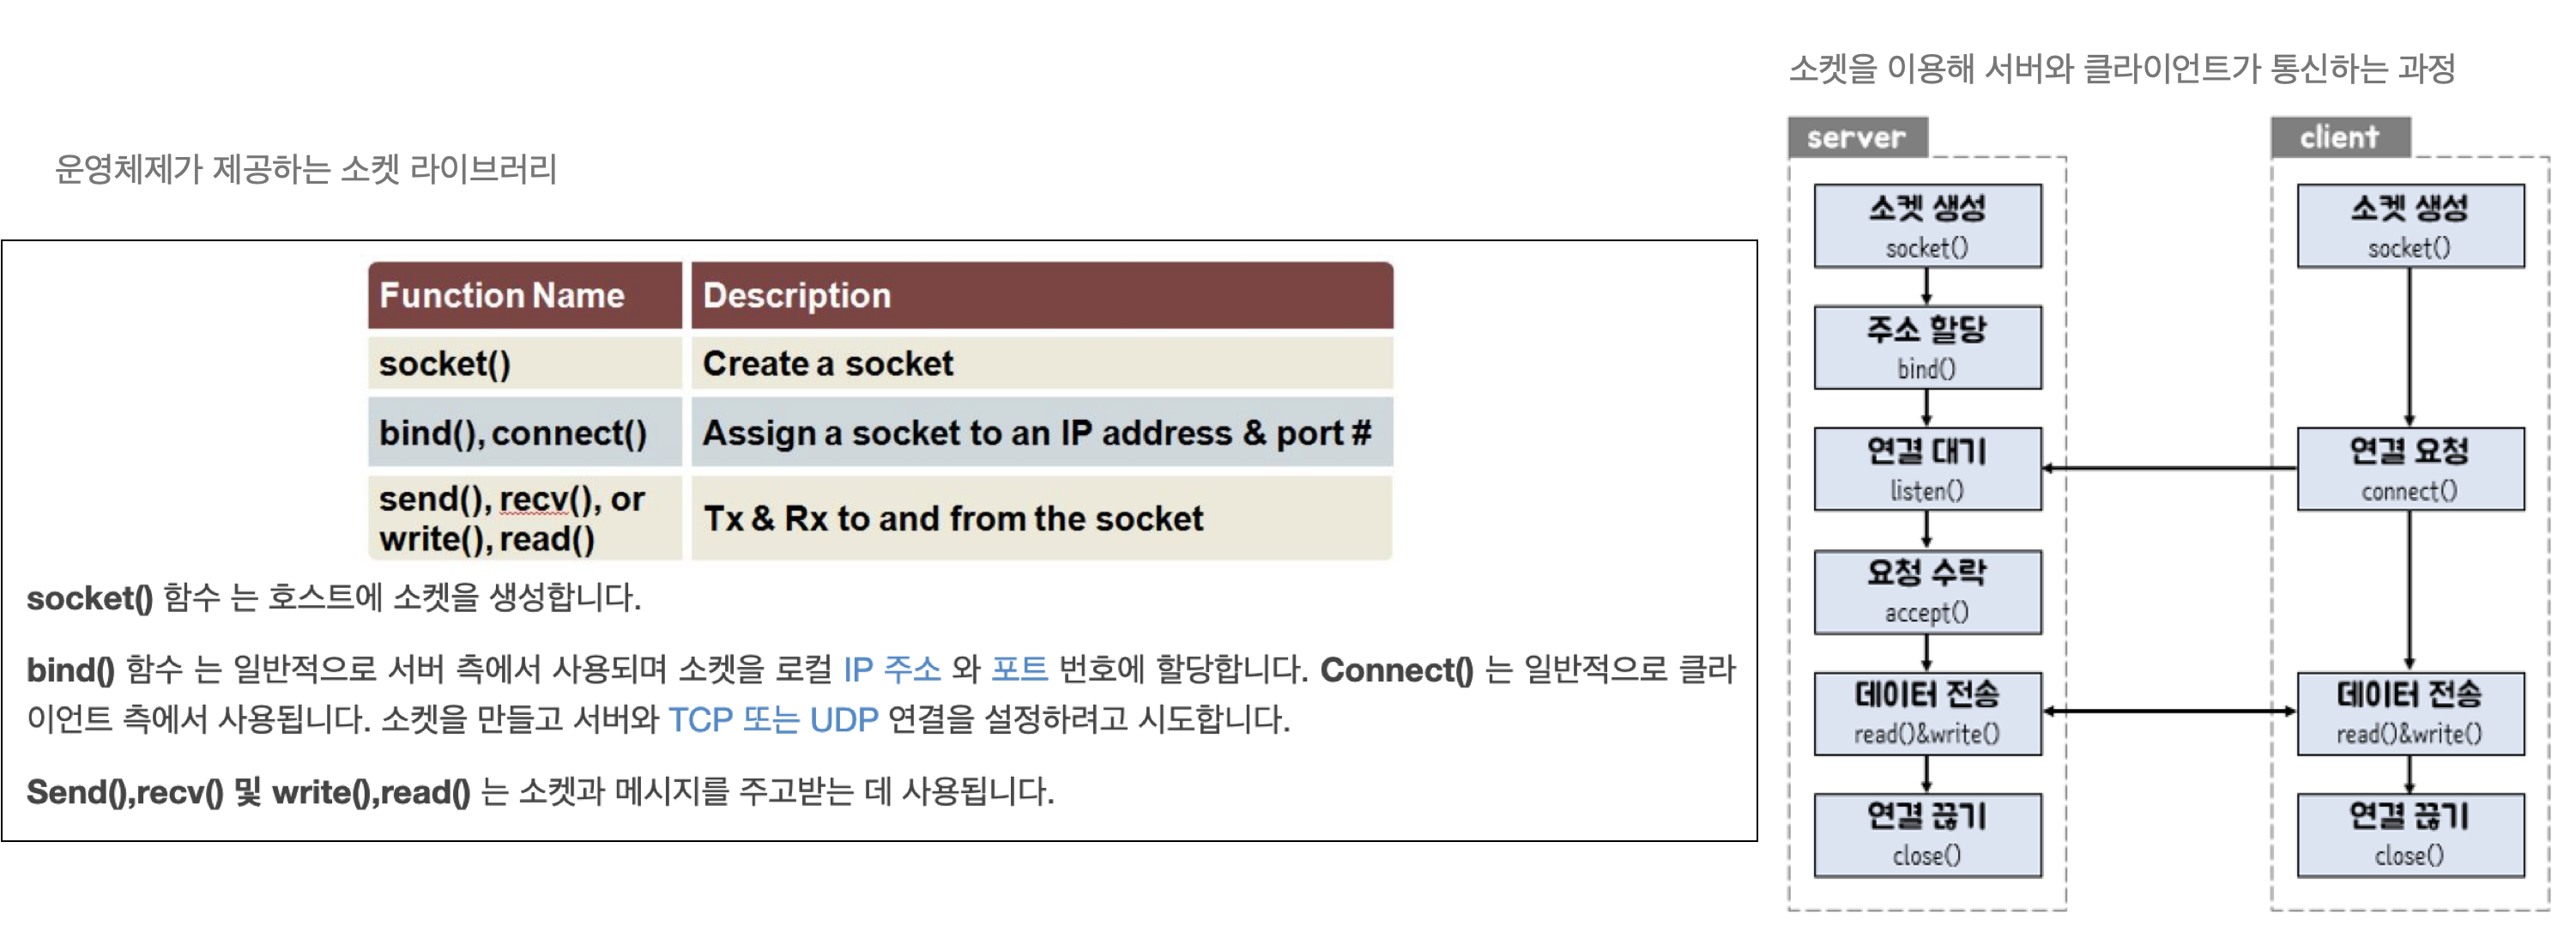Click the socket() table cell

pyautogui.click(x=525, y=363)
